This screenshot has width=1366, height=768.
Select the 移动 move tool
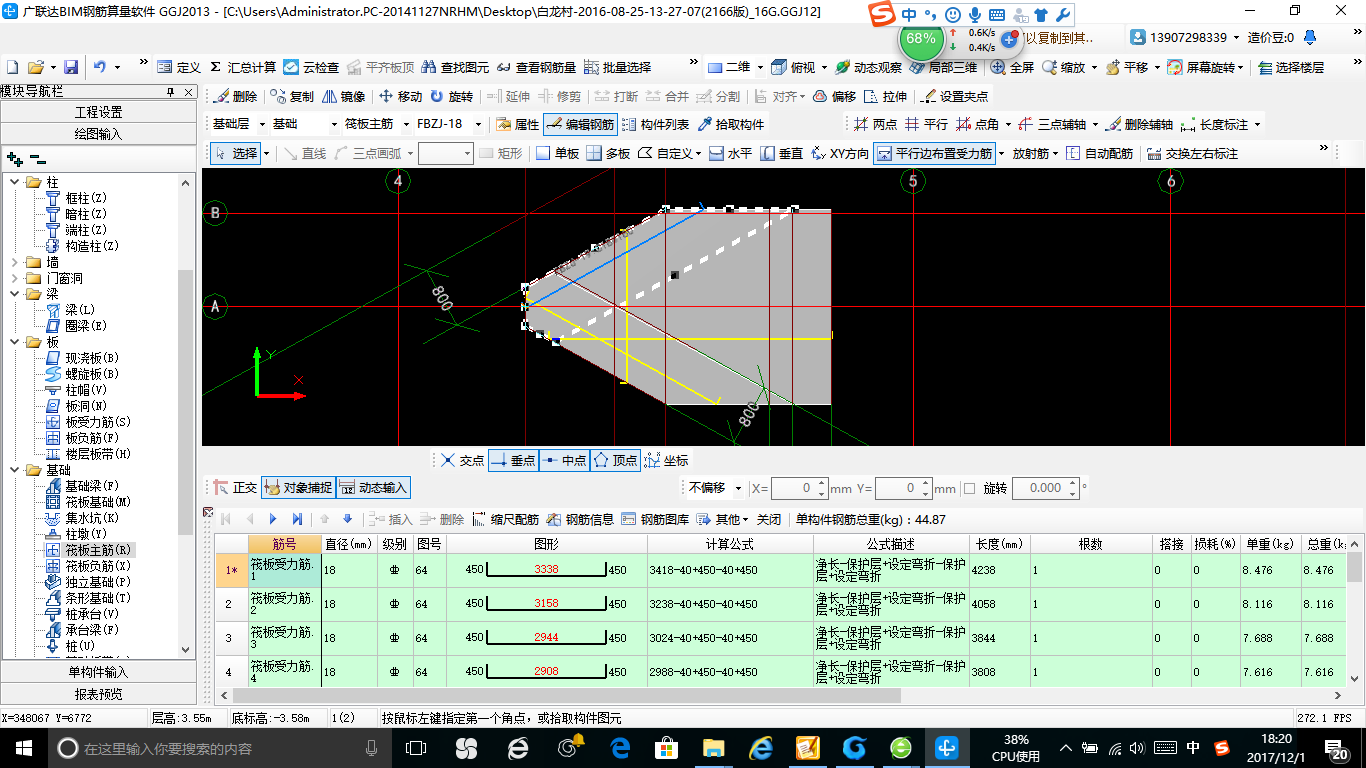pyautogui.click(x=400, y=97)
